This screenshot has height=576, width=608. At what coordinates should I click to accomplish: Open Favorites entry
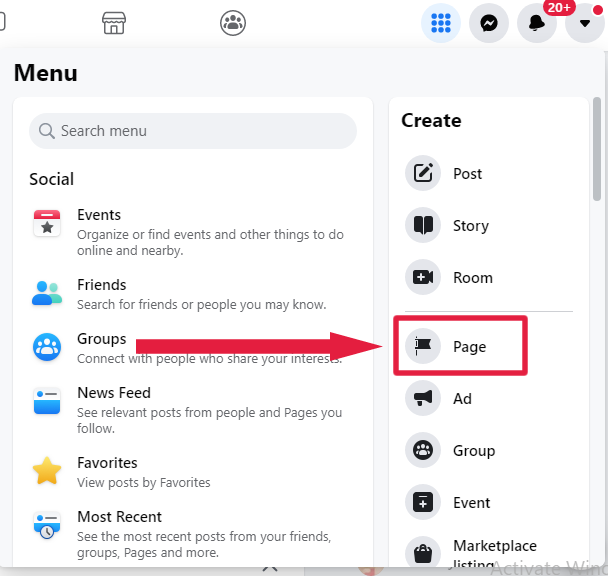(107, 463)
